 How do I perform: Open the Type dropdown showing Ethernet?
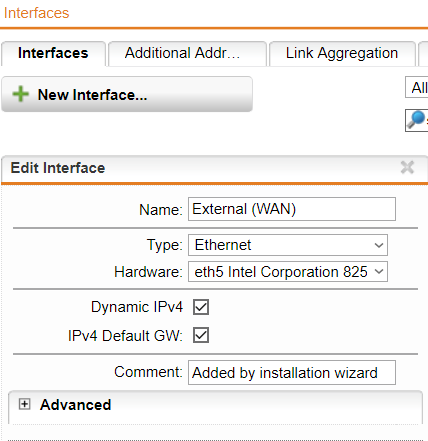click(288, 245)
